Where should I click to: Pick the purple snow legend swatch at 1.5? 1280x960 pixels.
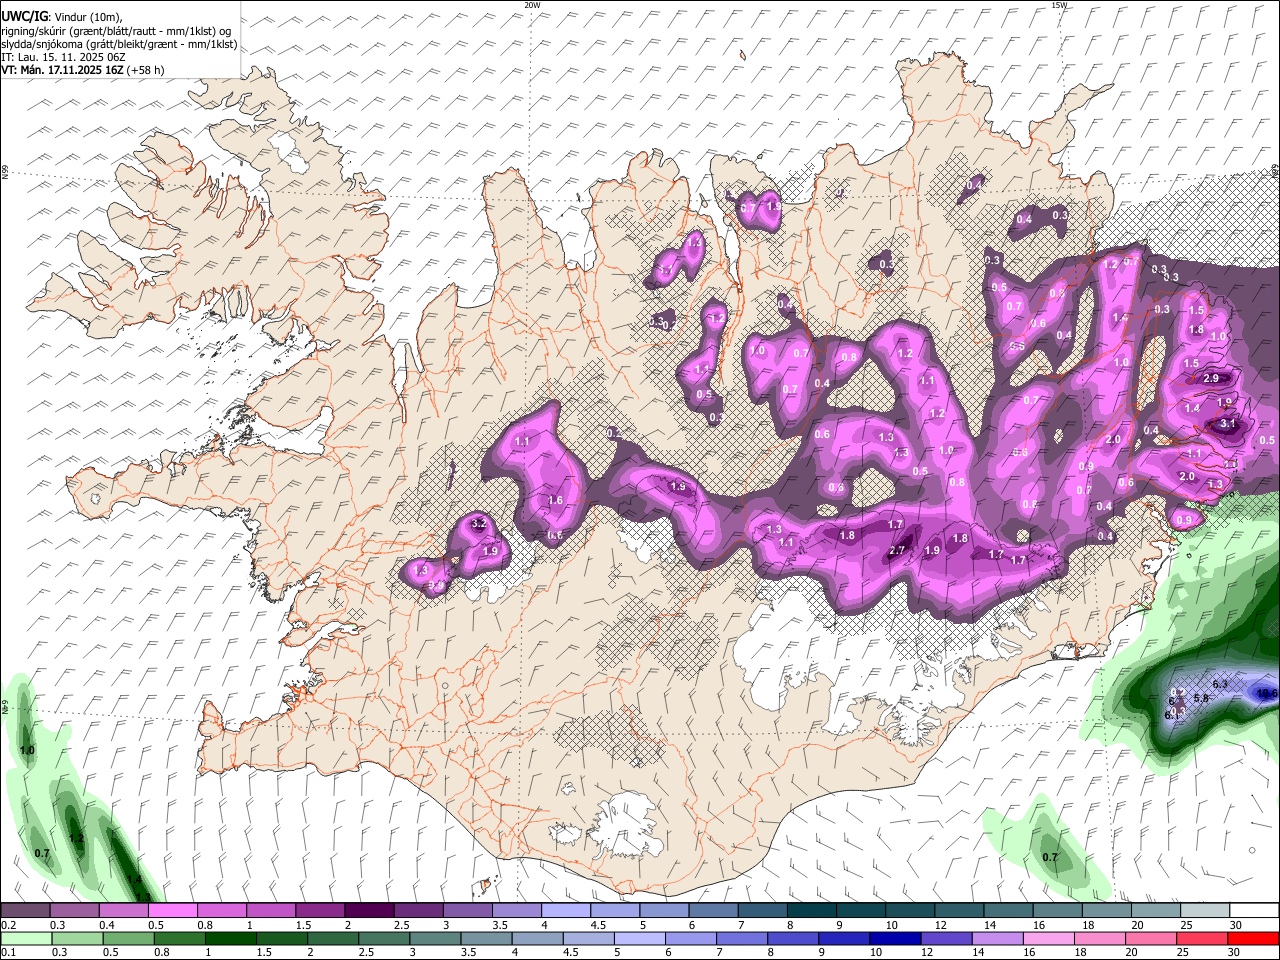click(x=321, y=910)
